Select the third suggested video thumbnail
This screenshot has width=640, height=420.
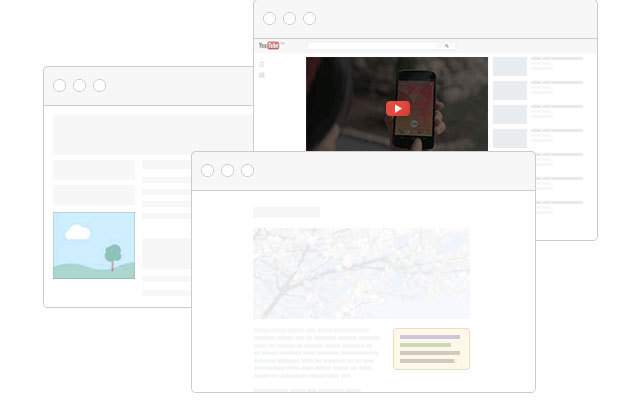tap(510, 115)
